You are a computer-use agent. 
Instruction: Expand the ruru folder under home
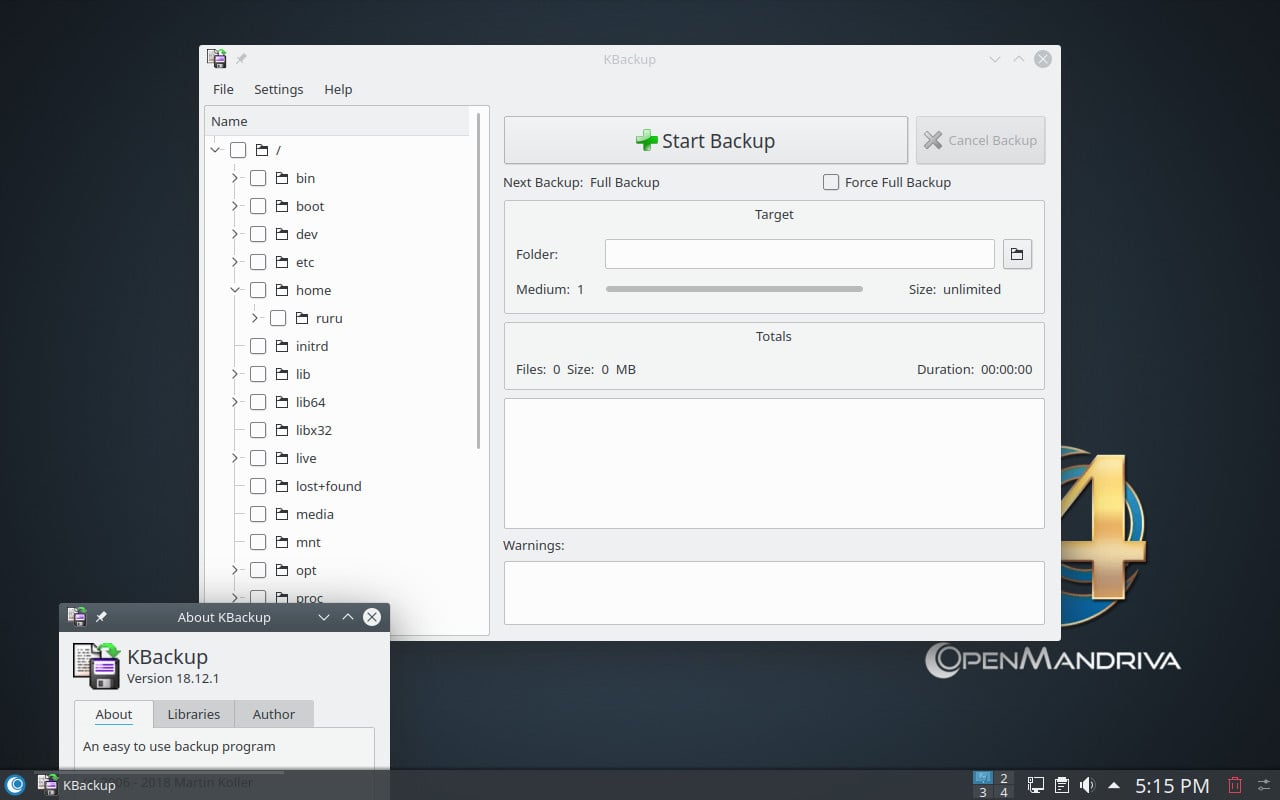coord(256,318)
